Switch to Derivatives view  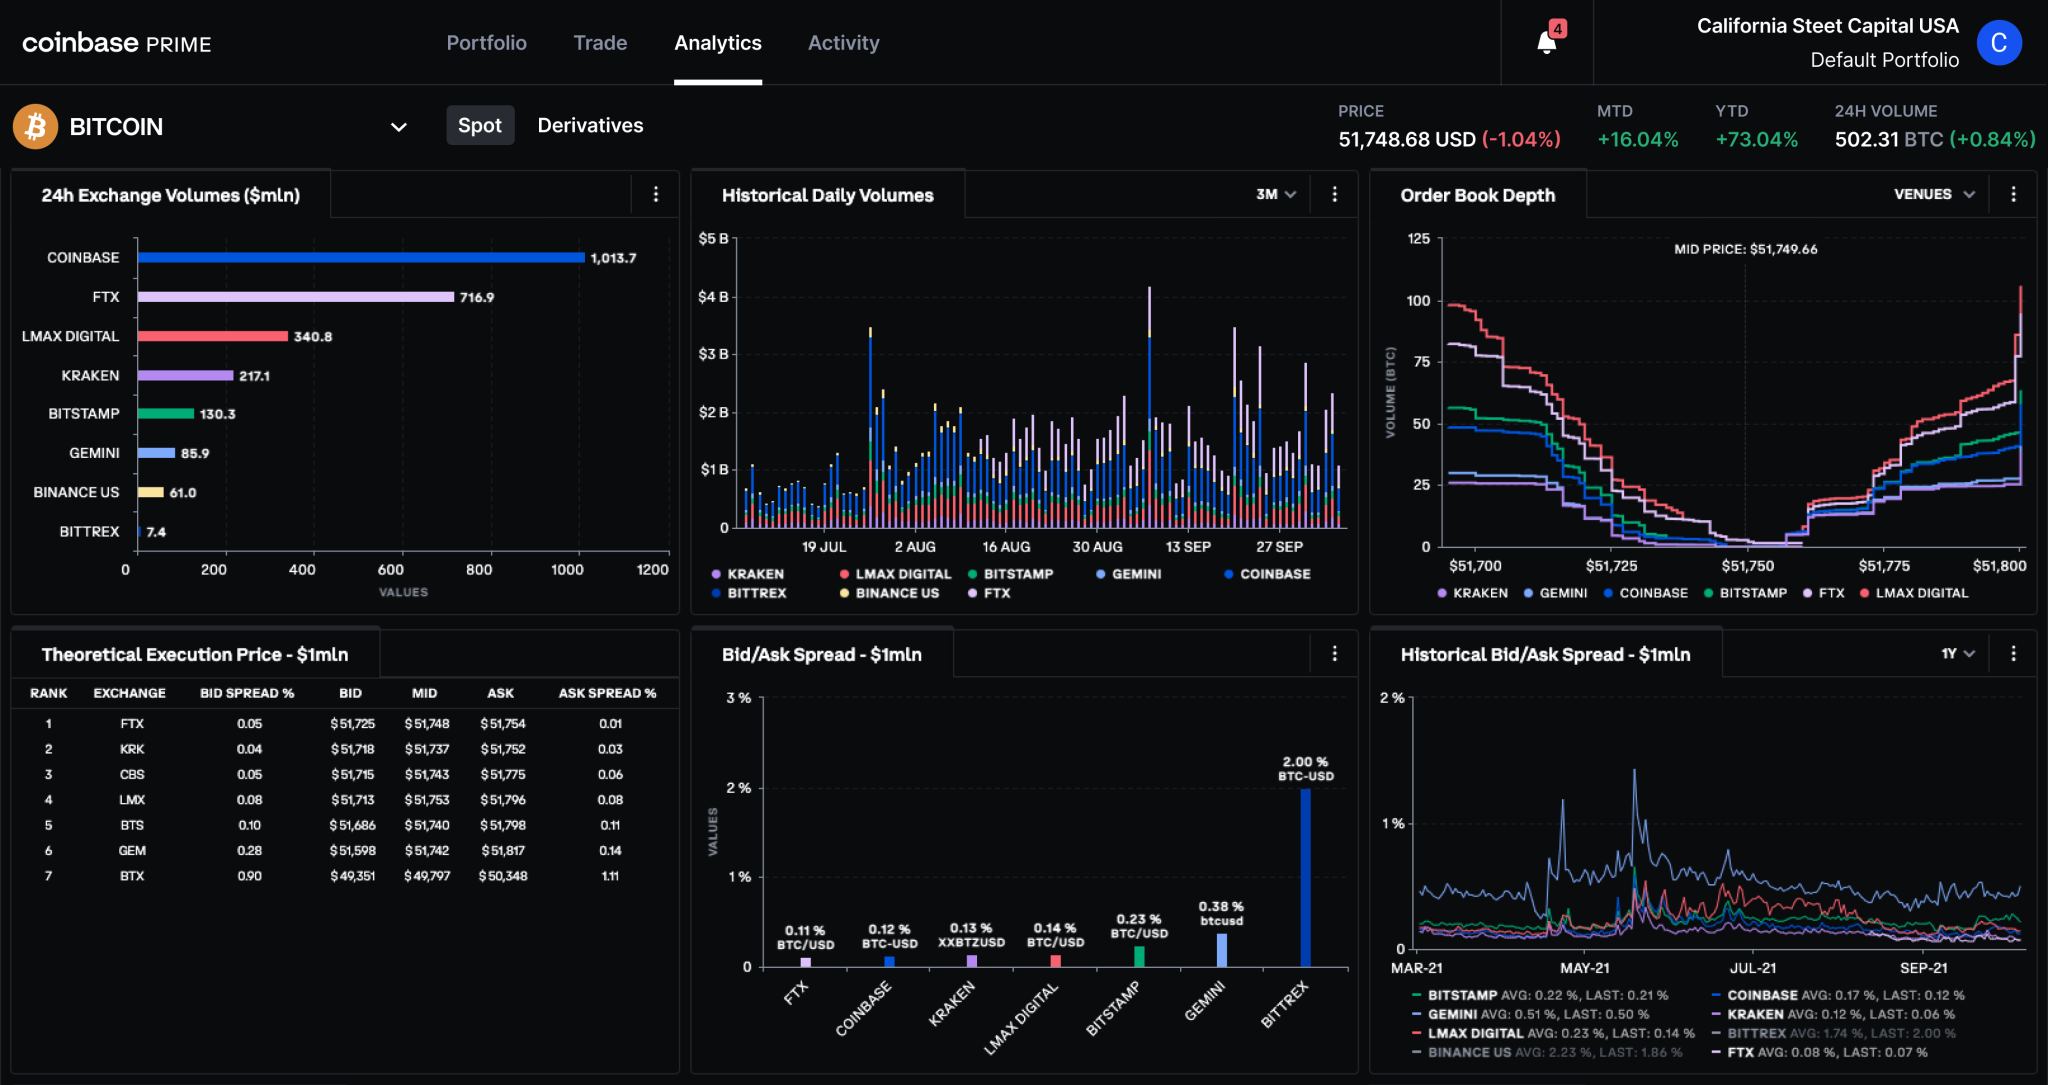pyautogui.click(x=590, y=125)
